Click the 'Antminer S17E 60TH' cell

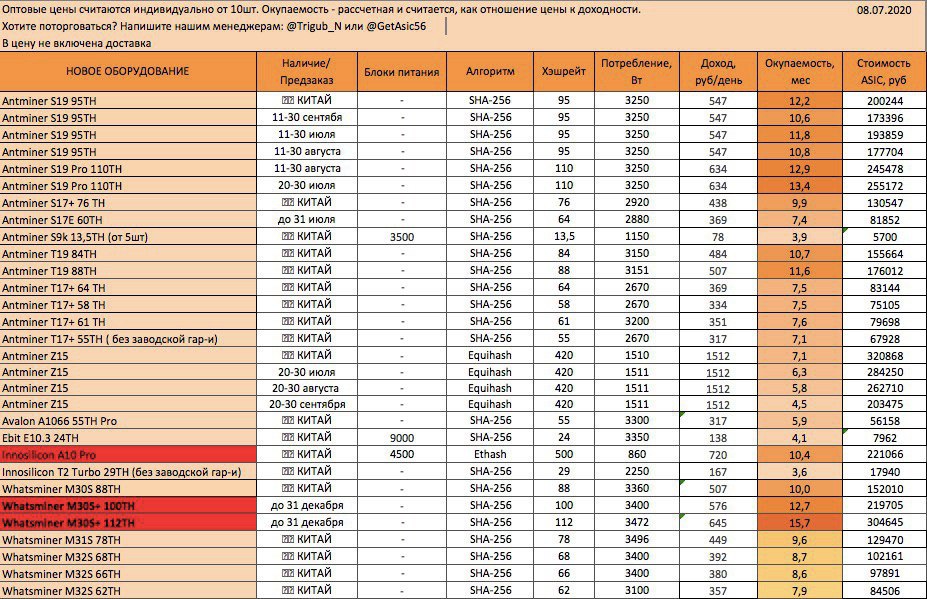pos(128,220)
